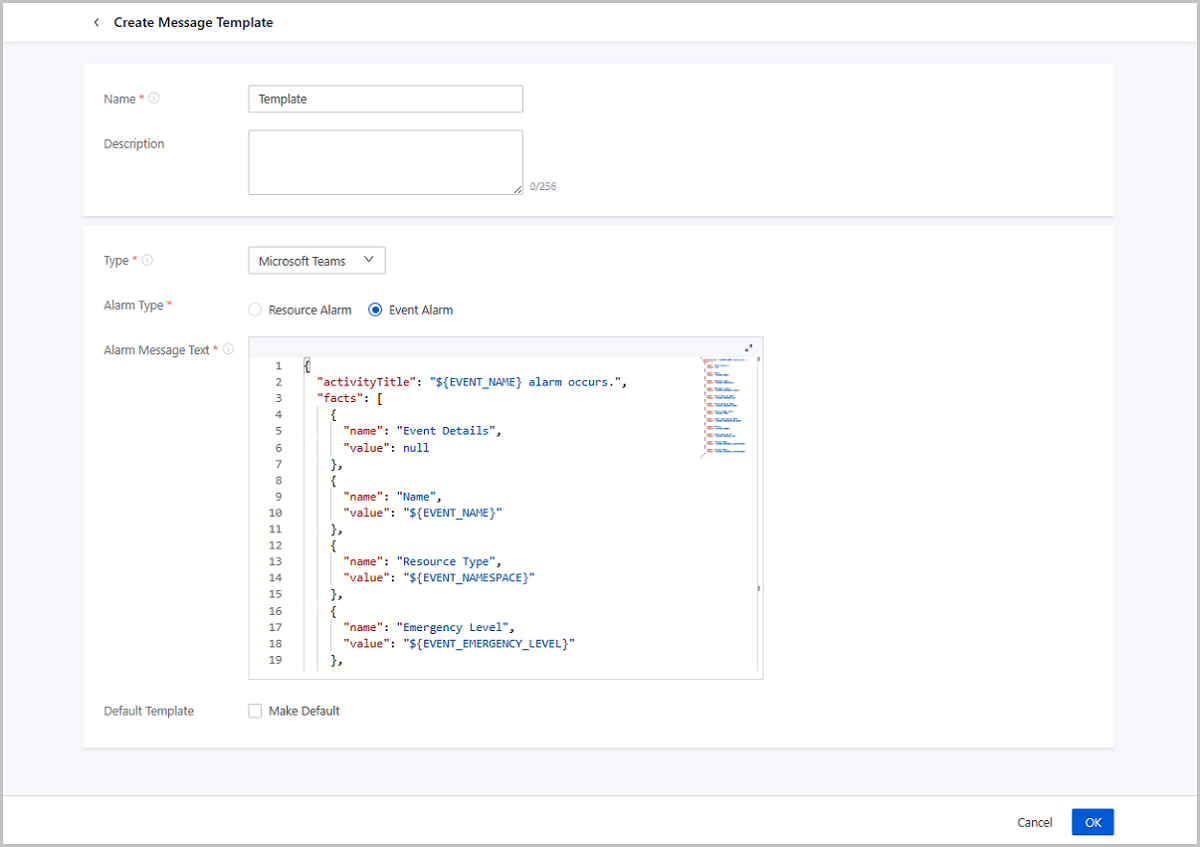Click "${EVENT_EMERGENCY_LEVEL}" on line 18
Viewport: 1200px width, 847px height.
coord(489,644)
